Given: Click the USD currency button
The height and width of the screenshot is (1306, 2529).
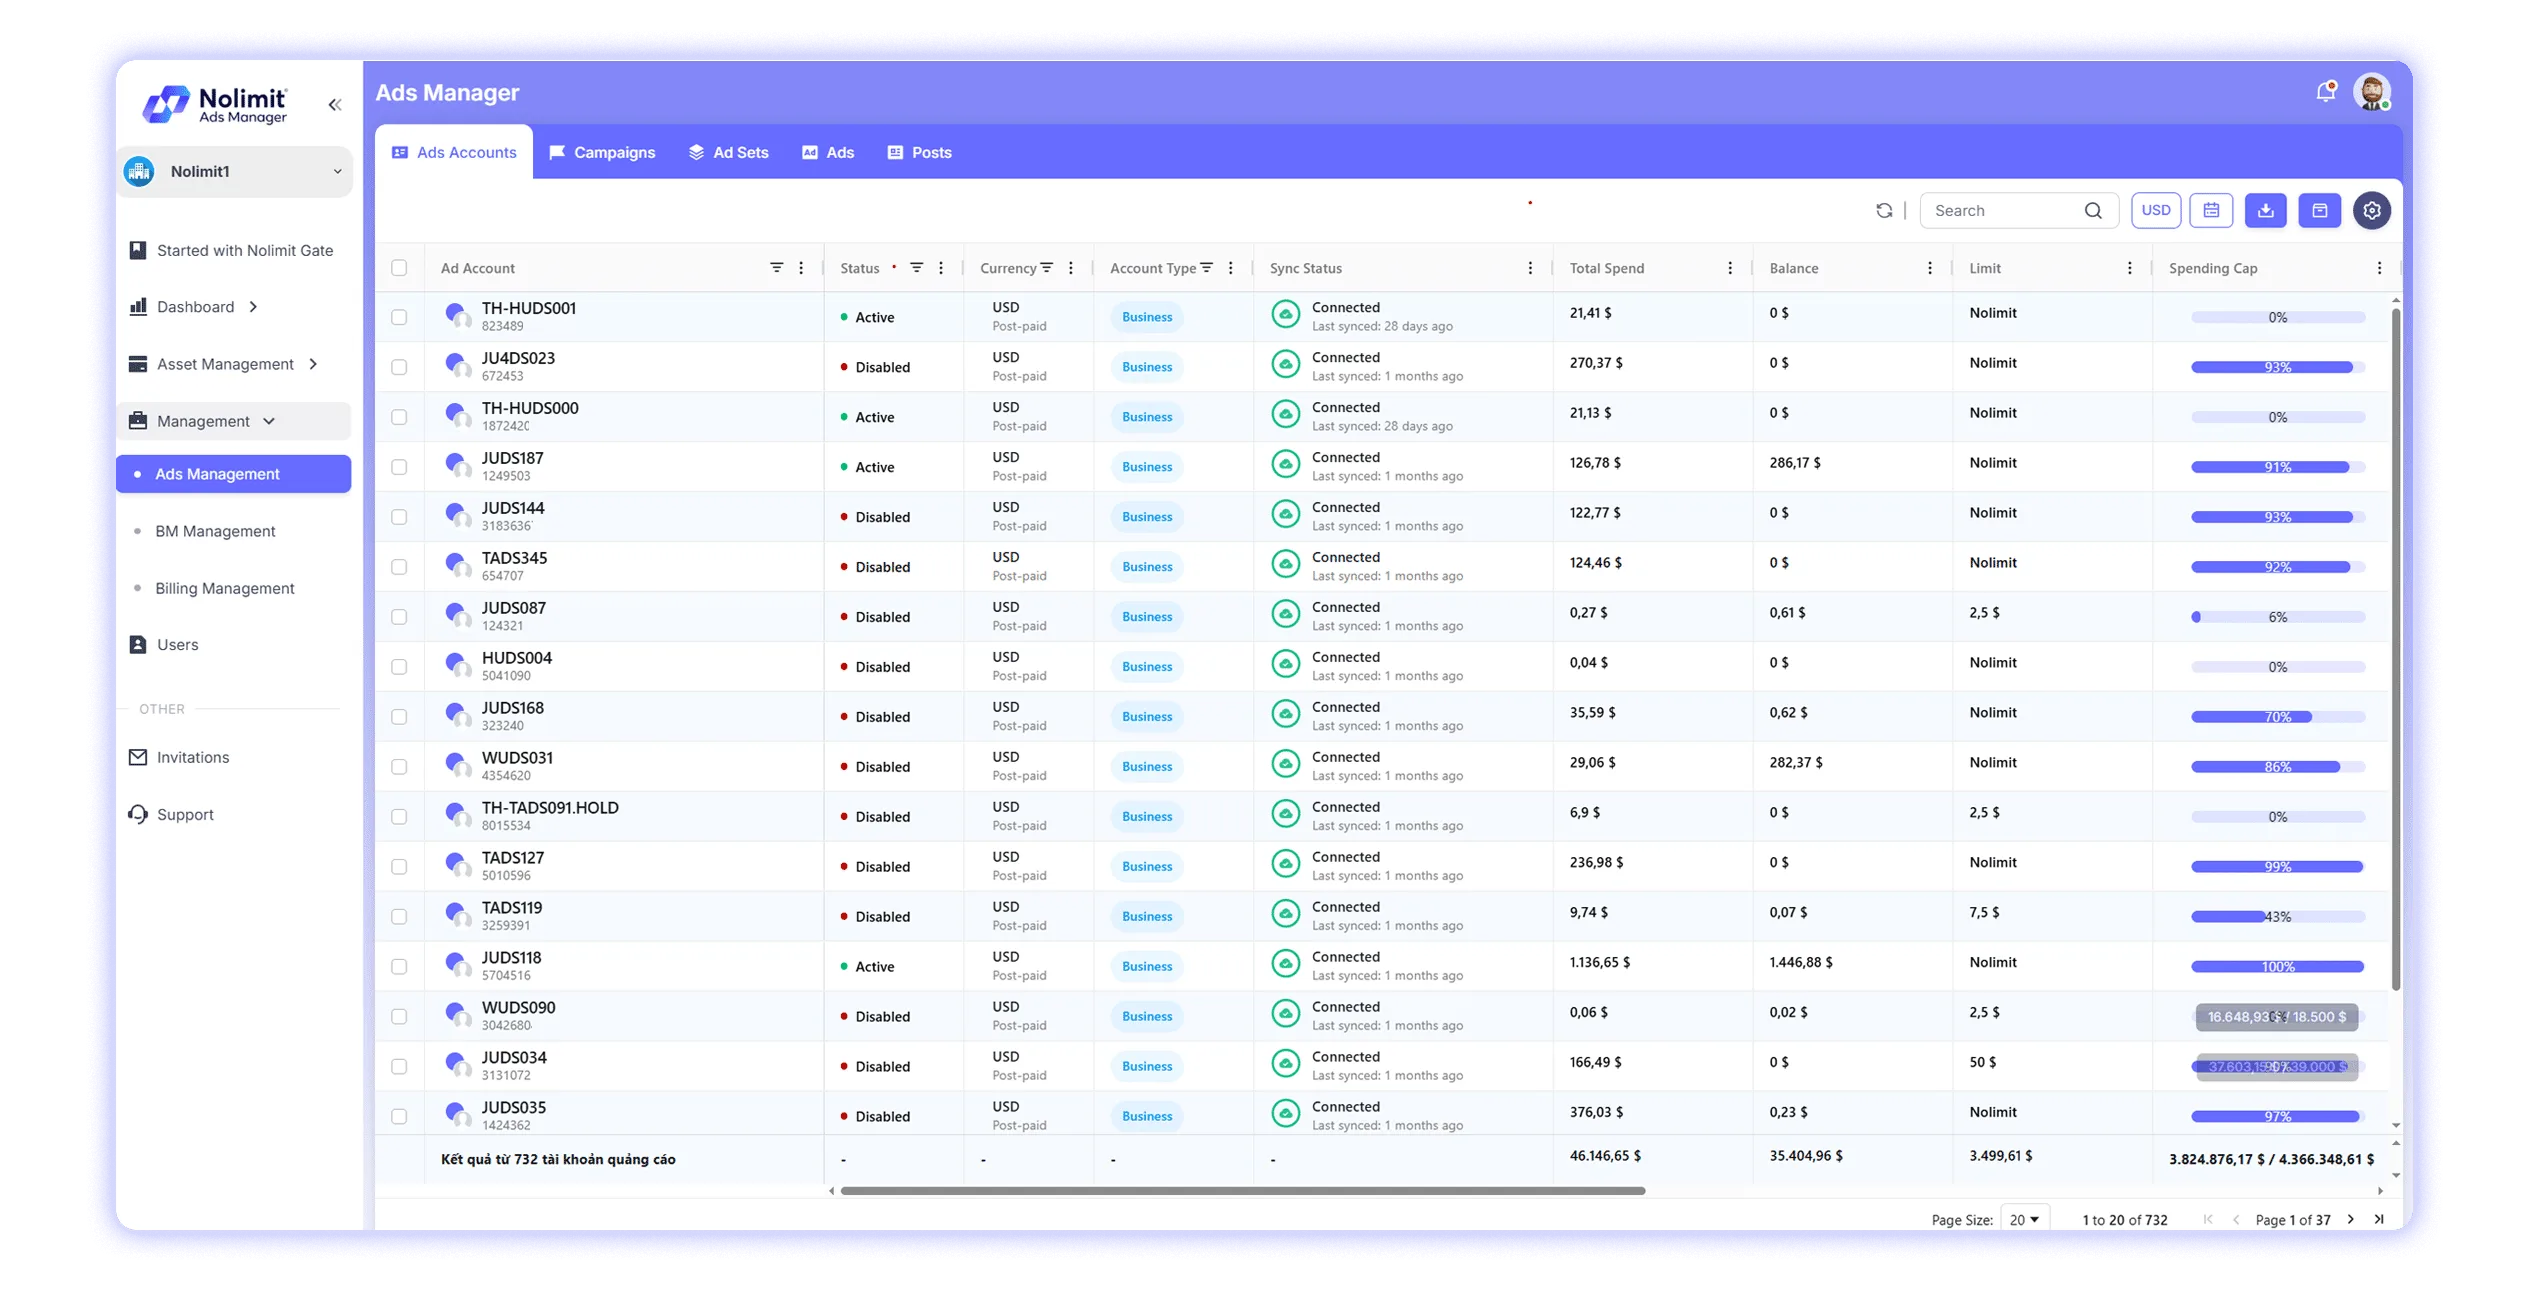Looking at the screenshot, I should (x=2155, y=210).
